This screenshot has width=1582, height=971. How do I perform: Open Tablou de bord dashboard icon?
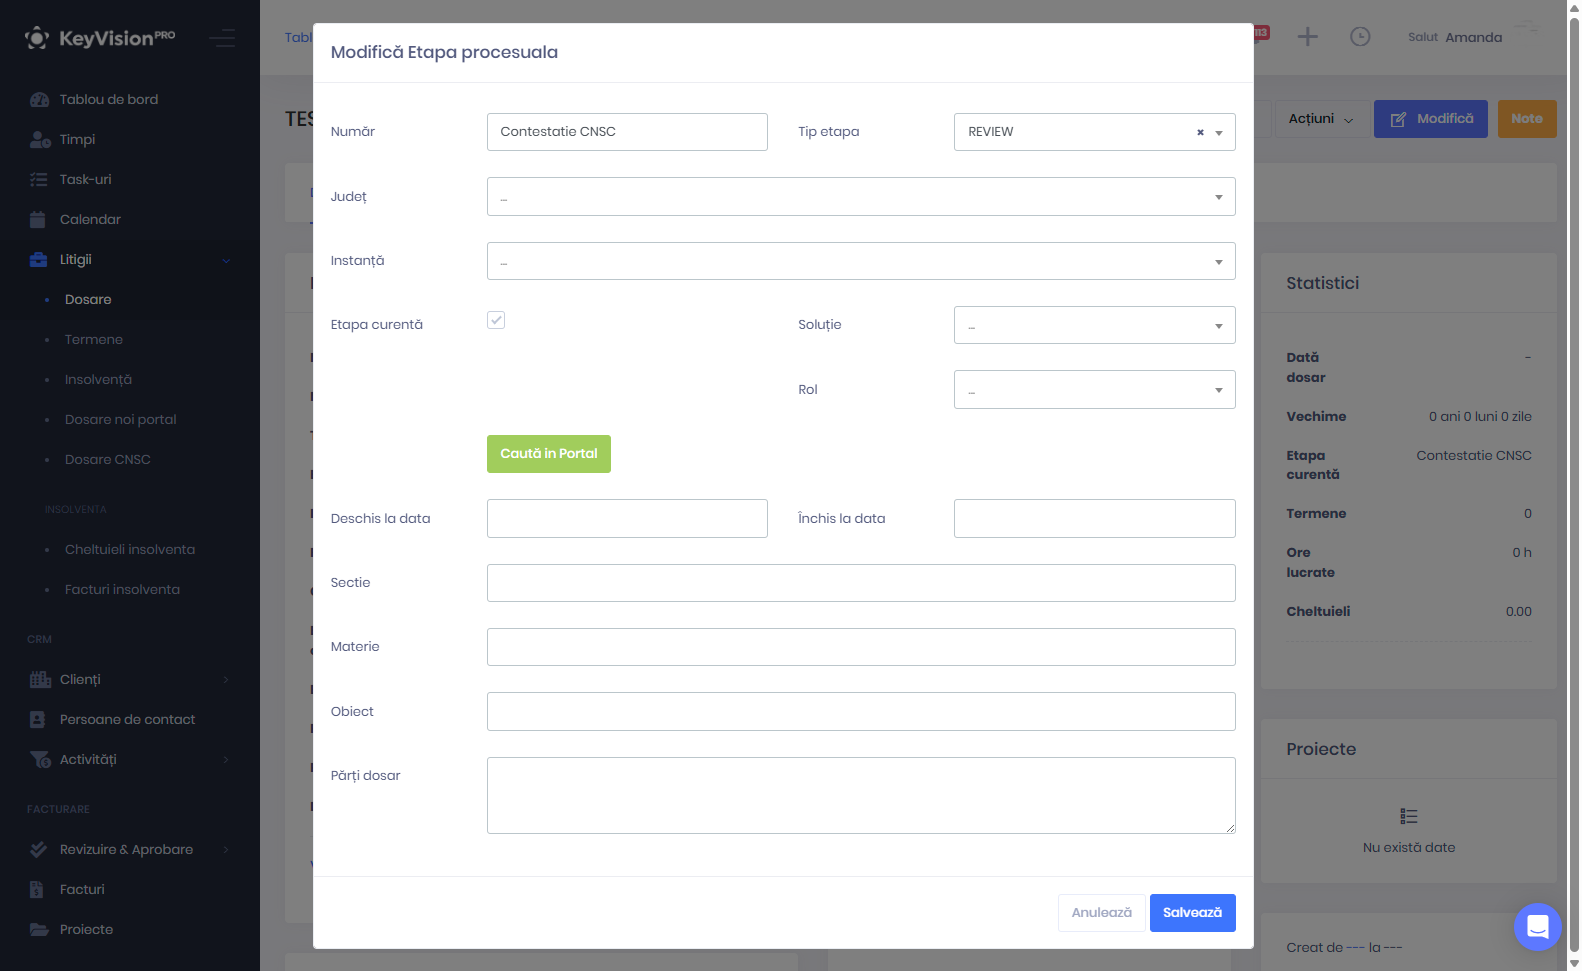39,99
